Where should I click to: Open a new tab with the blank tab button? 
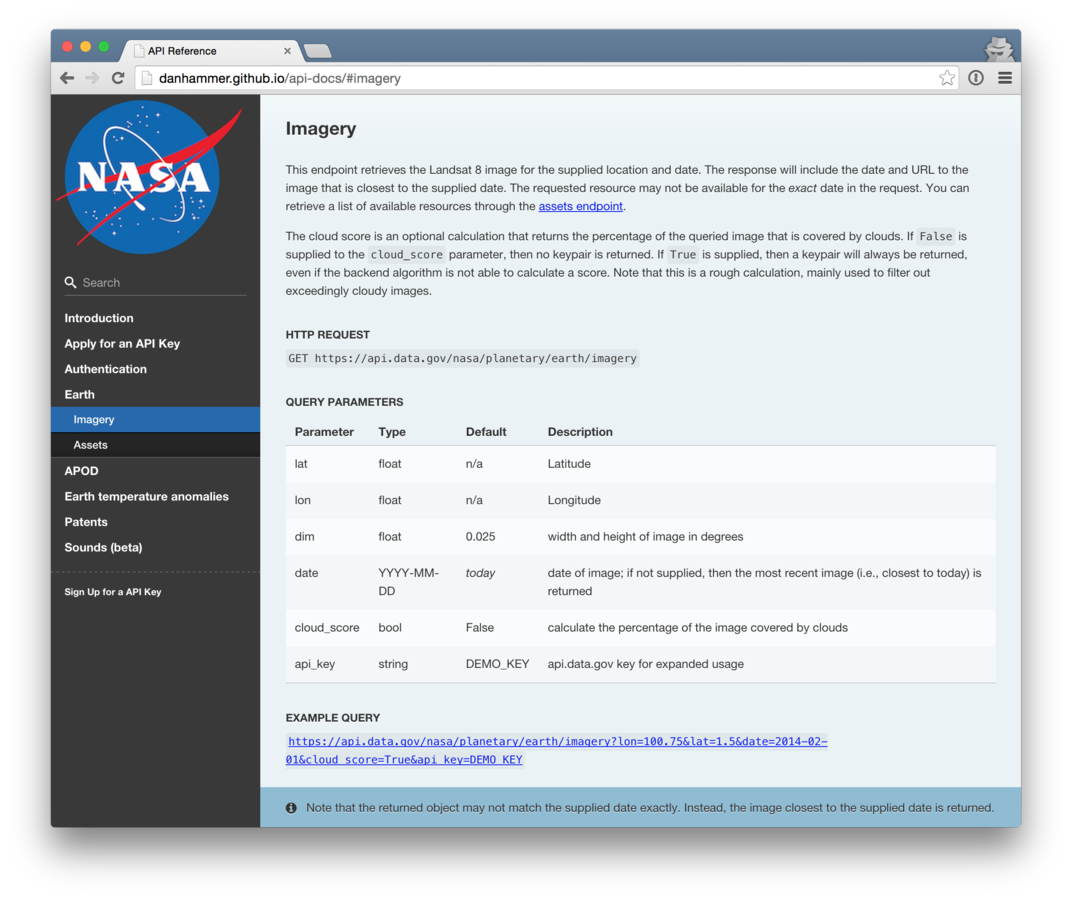coord(317,51)
